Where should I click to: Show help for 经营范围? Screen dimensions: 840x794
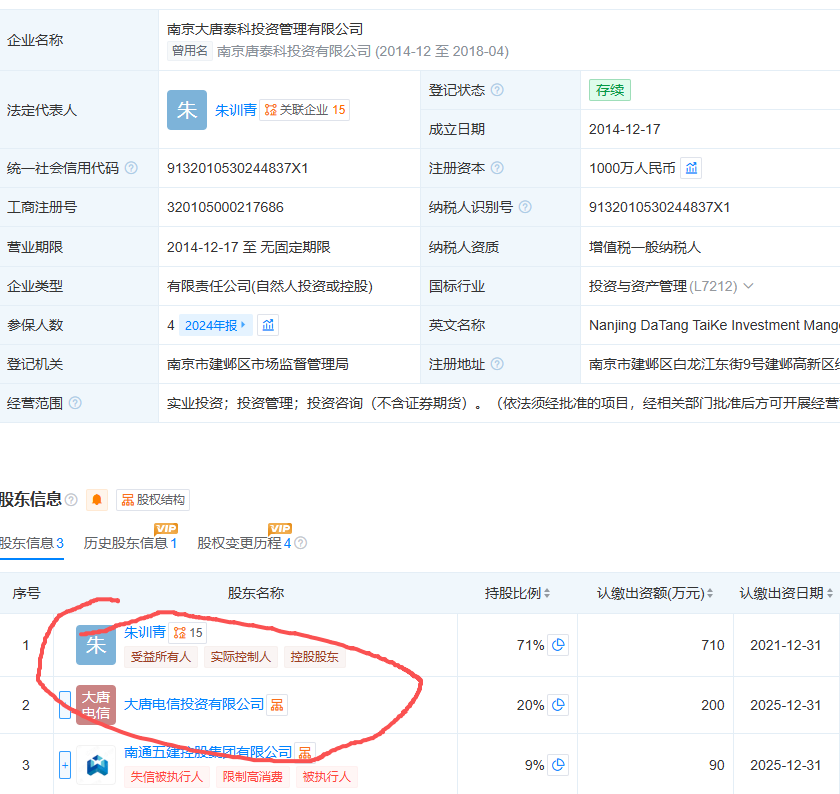pos(76,403)
